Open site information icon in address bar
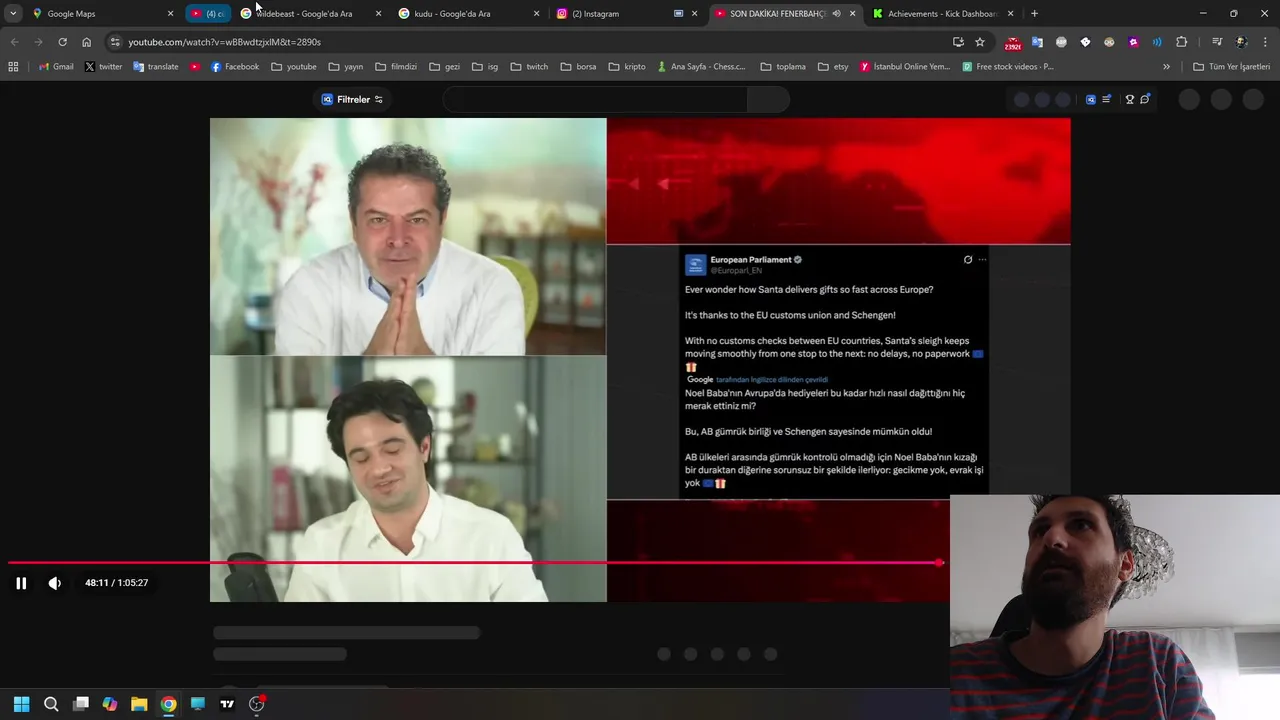The width and height of the screenshot is (1280, 720). (x=115, y=42)
